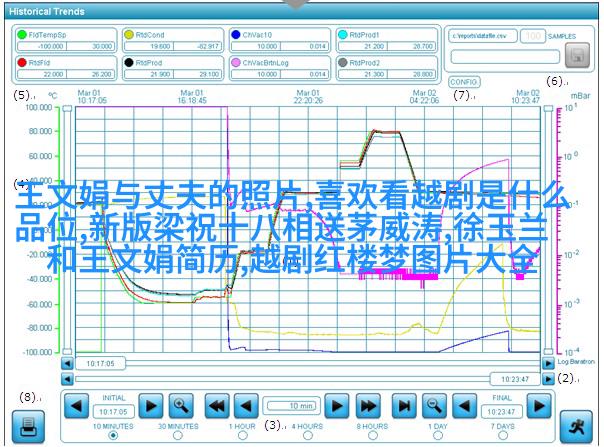Image resolution: width=604 pixels, height=447 pixels.
Task: Click the right mBar axis vertical slider
Action: click(548, 230)
